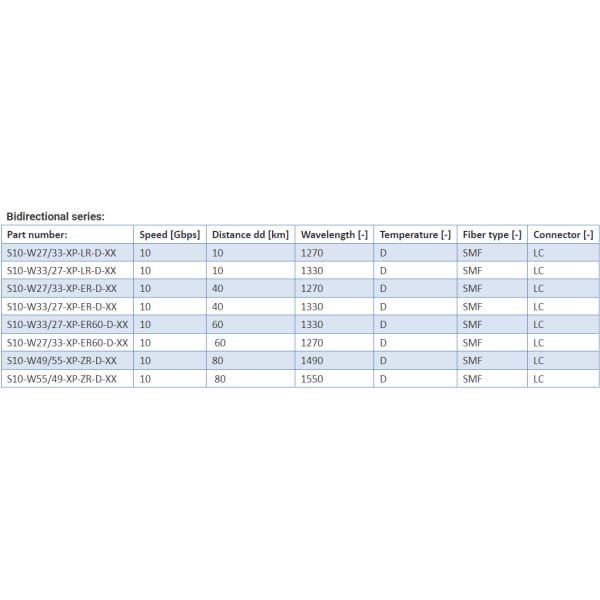Select part number S10-W27/33-XP-ER-D-XX

[x=62, y=289]
